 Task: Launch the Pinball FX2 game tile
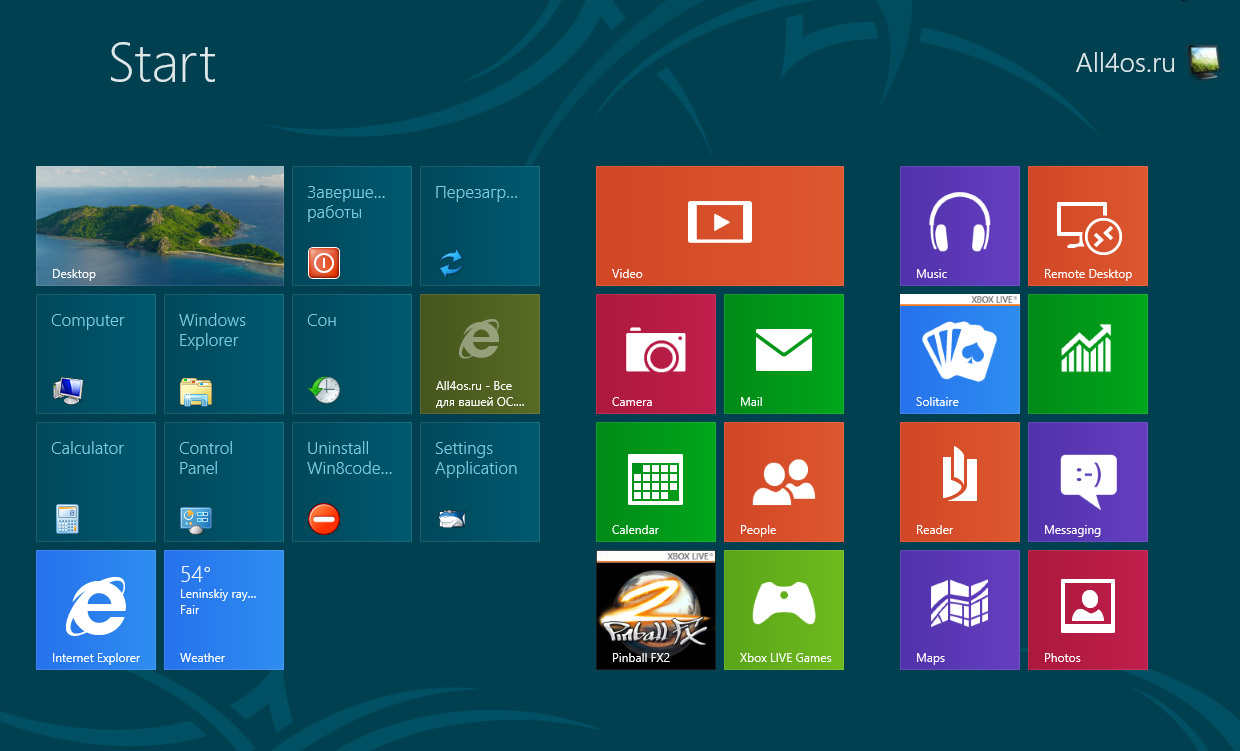pyautogui.click(x=656, y=610)
